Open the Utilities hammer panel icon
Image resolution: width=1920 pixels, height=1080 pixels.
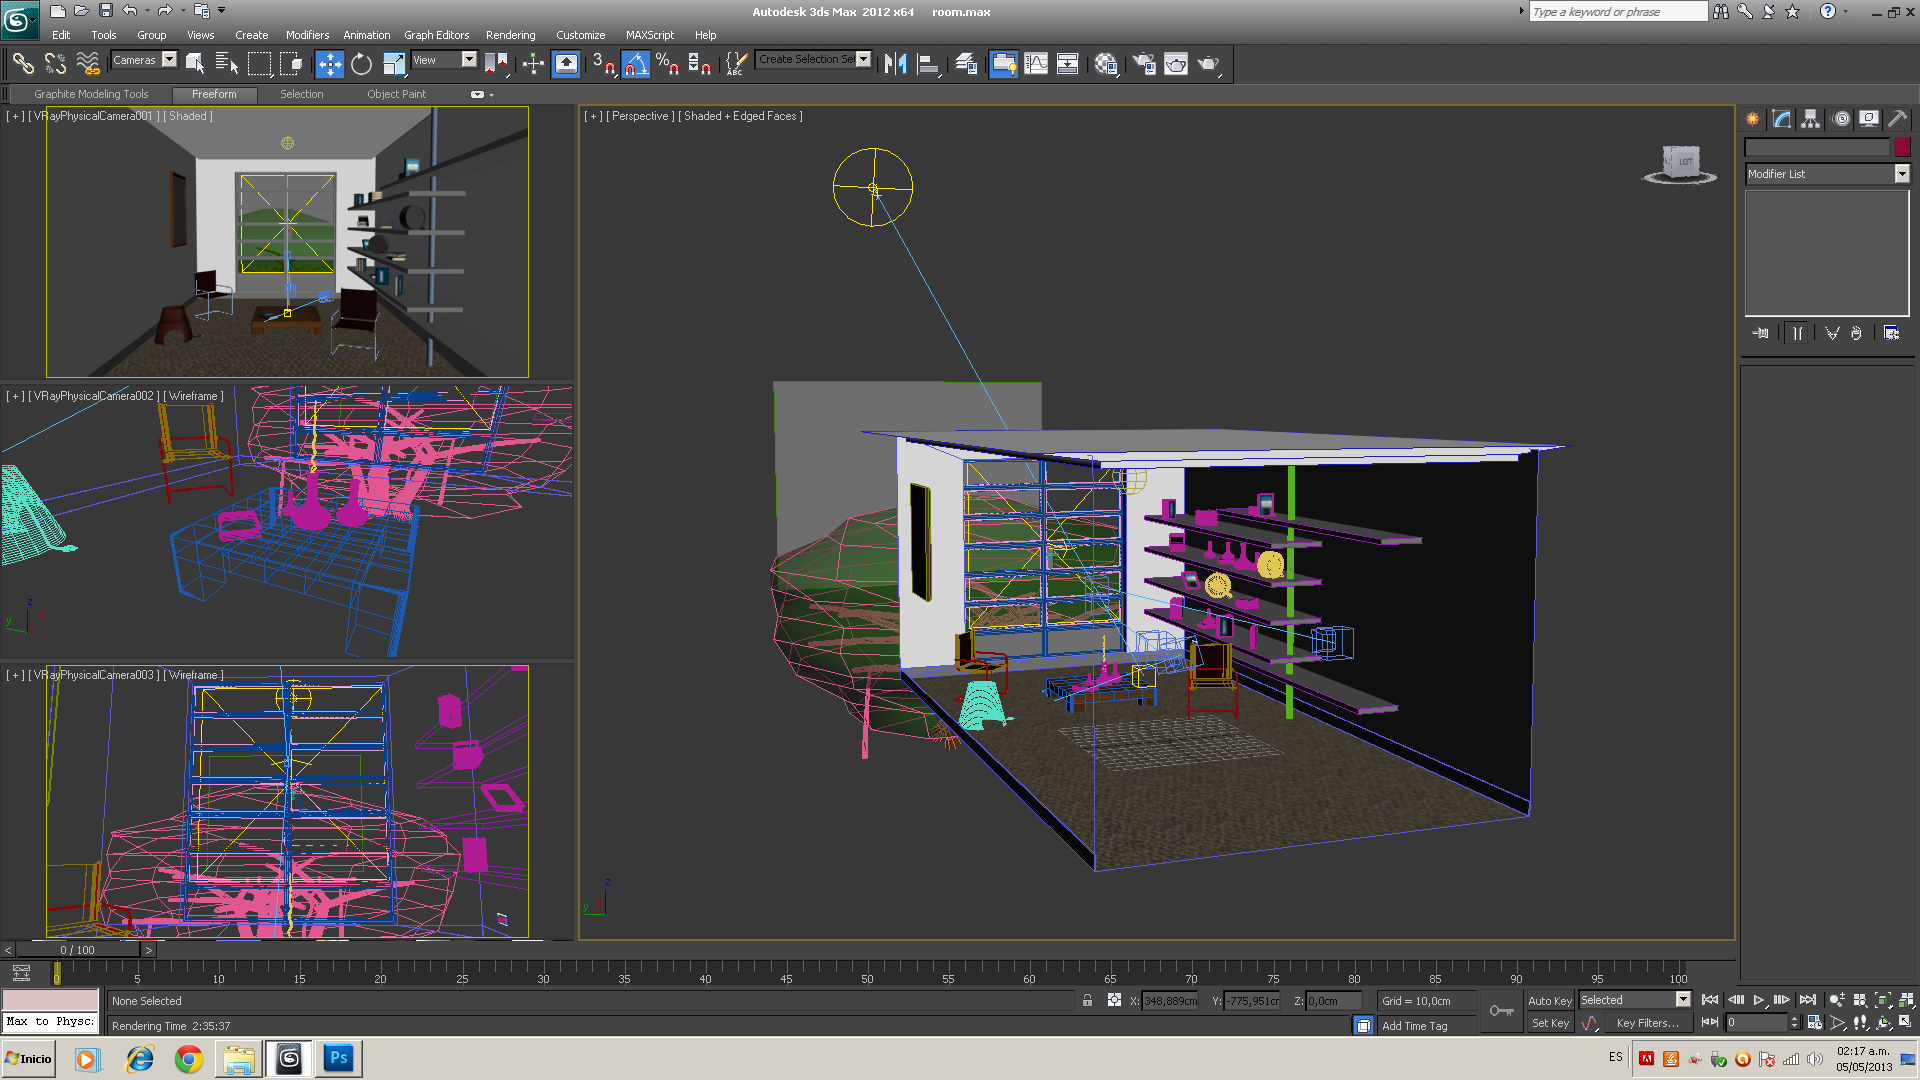coord(1897,119)
